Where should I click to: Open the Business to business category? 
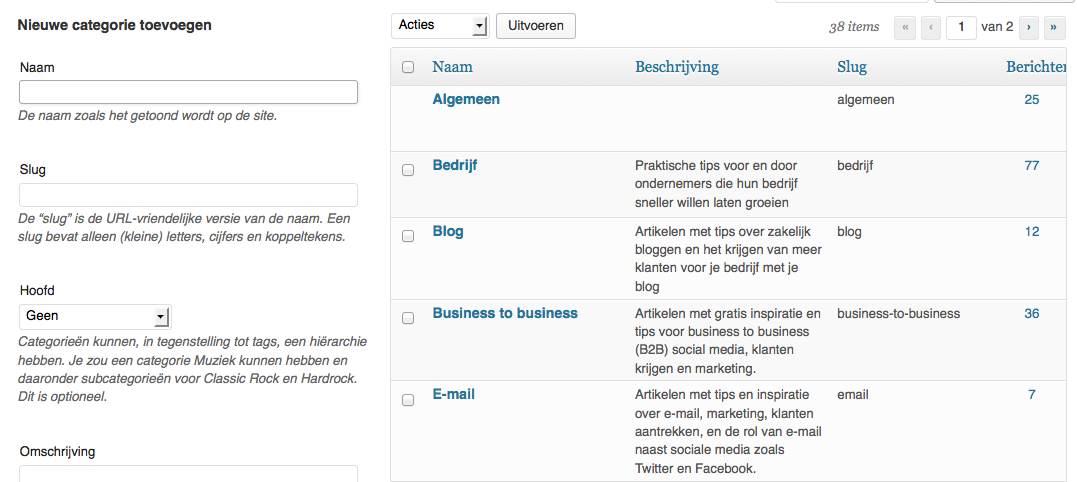(505, 313)
